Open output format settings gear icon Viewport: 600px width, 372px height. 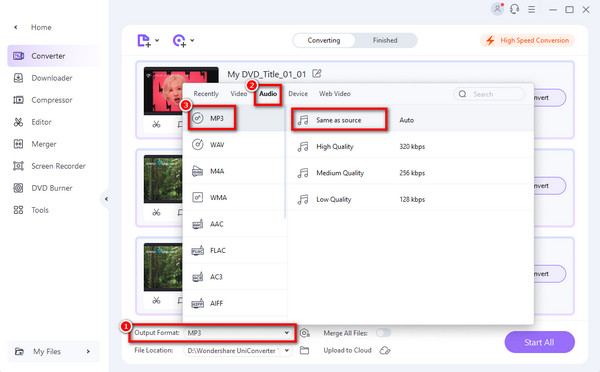[x=305, y=333]
